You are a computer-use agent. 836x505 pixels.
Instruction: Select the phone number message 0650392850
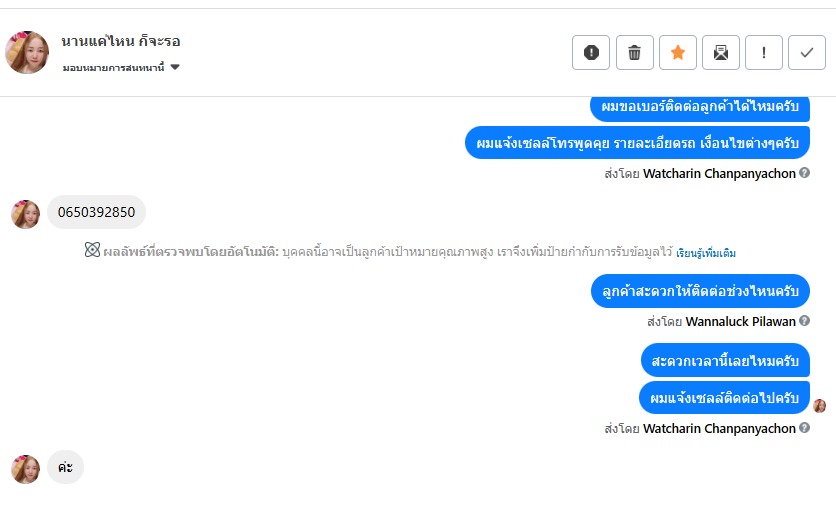[x=96, y=212]
